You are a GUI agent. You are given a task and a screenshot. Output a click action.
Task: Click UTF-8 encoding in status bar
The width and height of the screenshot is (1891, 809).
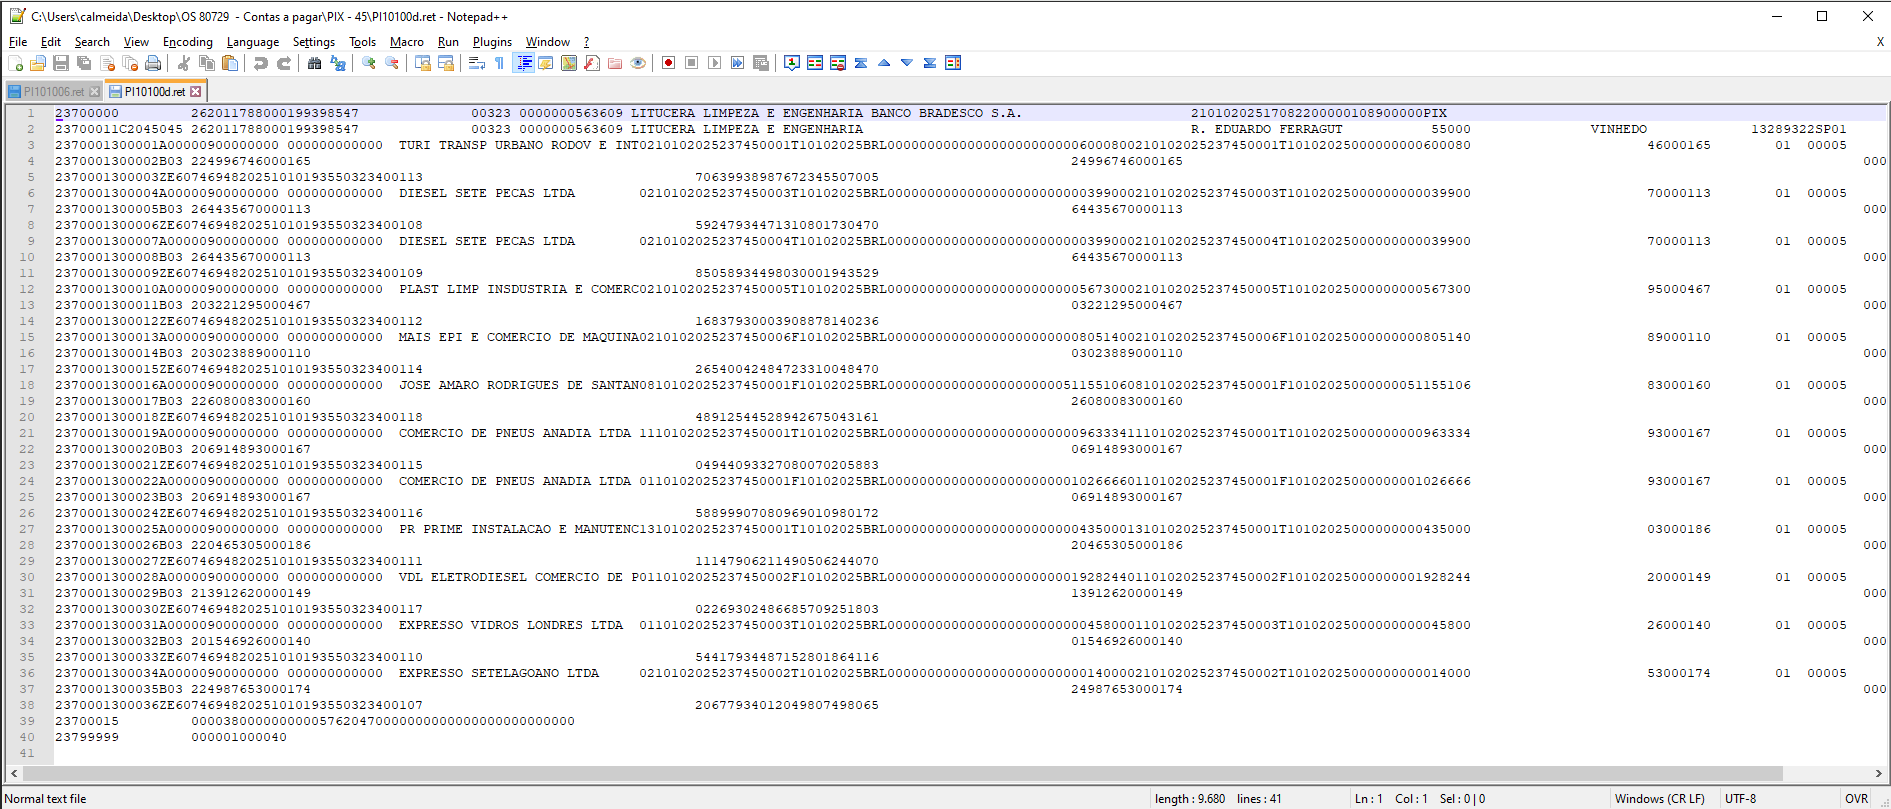tap(1740, 799)
